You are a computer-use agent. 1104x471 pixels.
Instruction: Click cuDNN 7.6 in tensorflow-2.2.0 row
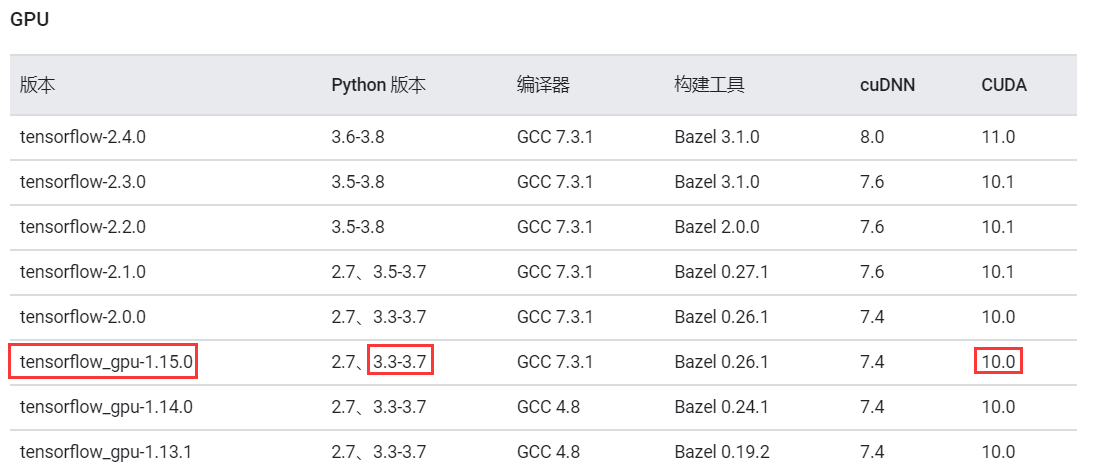872,227
